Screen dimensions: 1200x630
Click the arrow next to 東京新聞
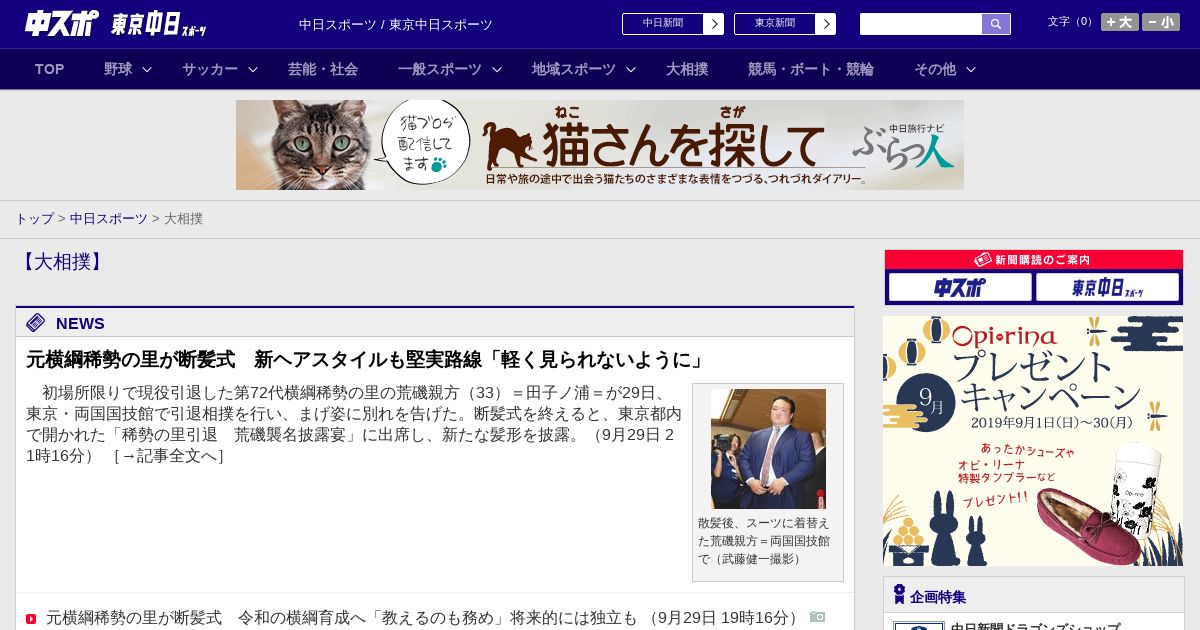[826, 24]
